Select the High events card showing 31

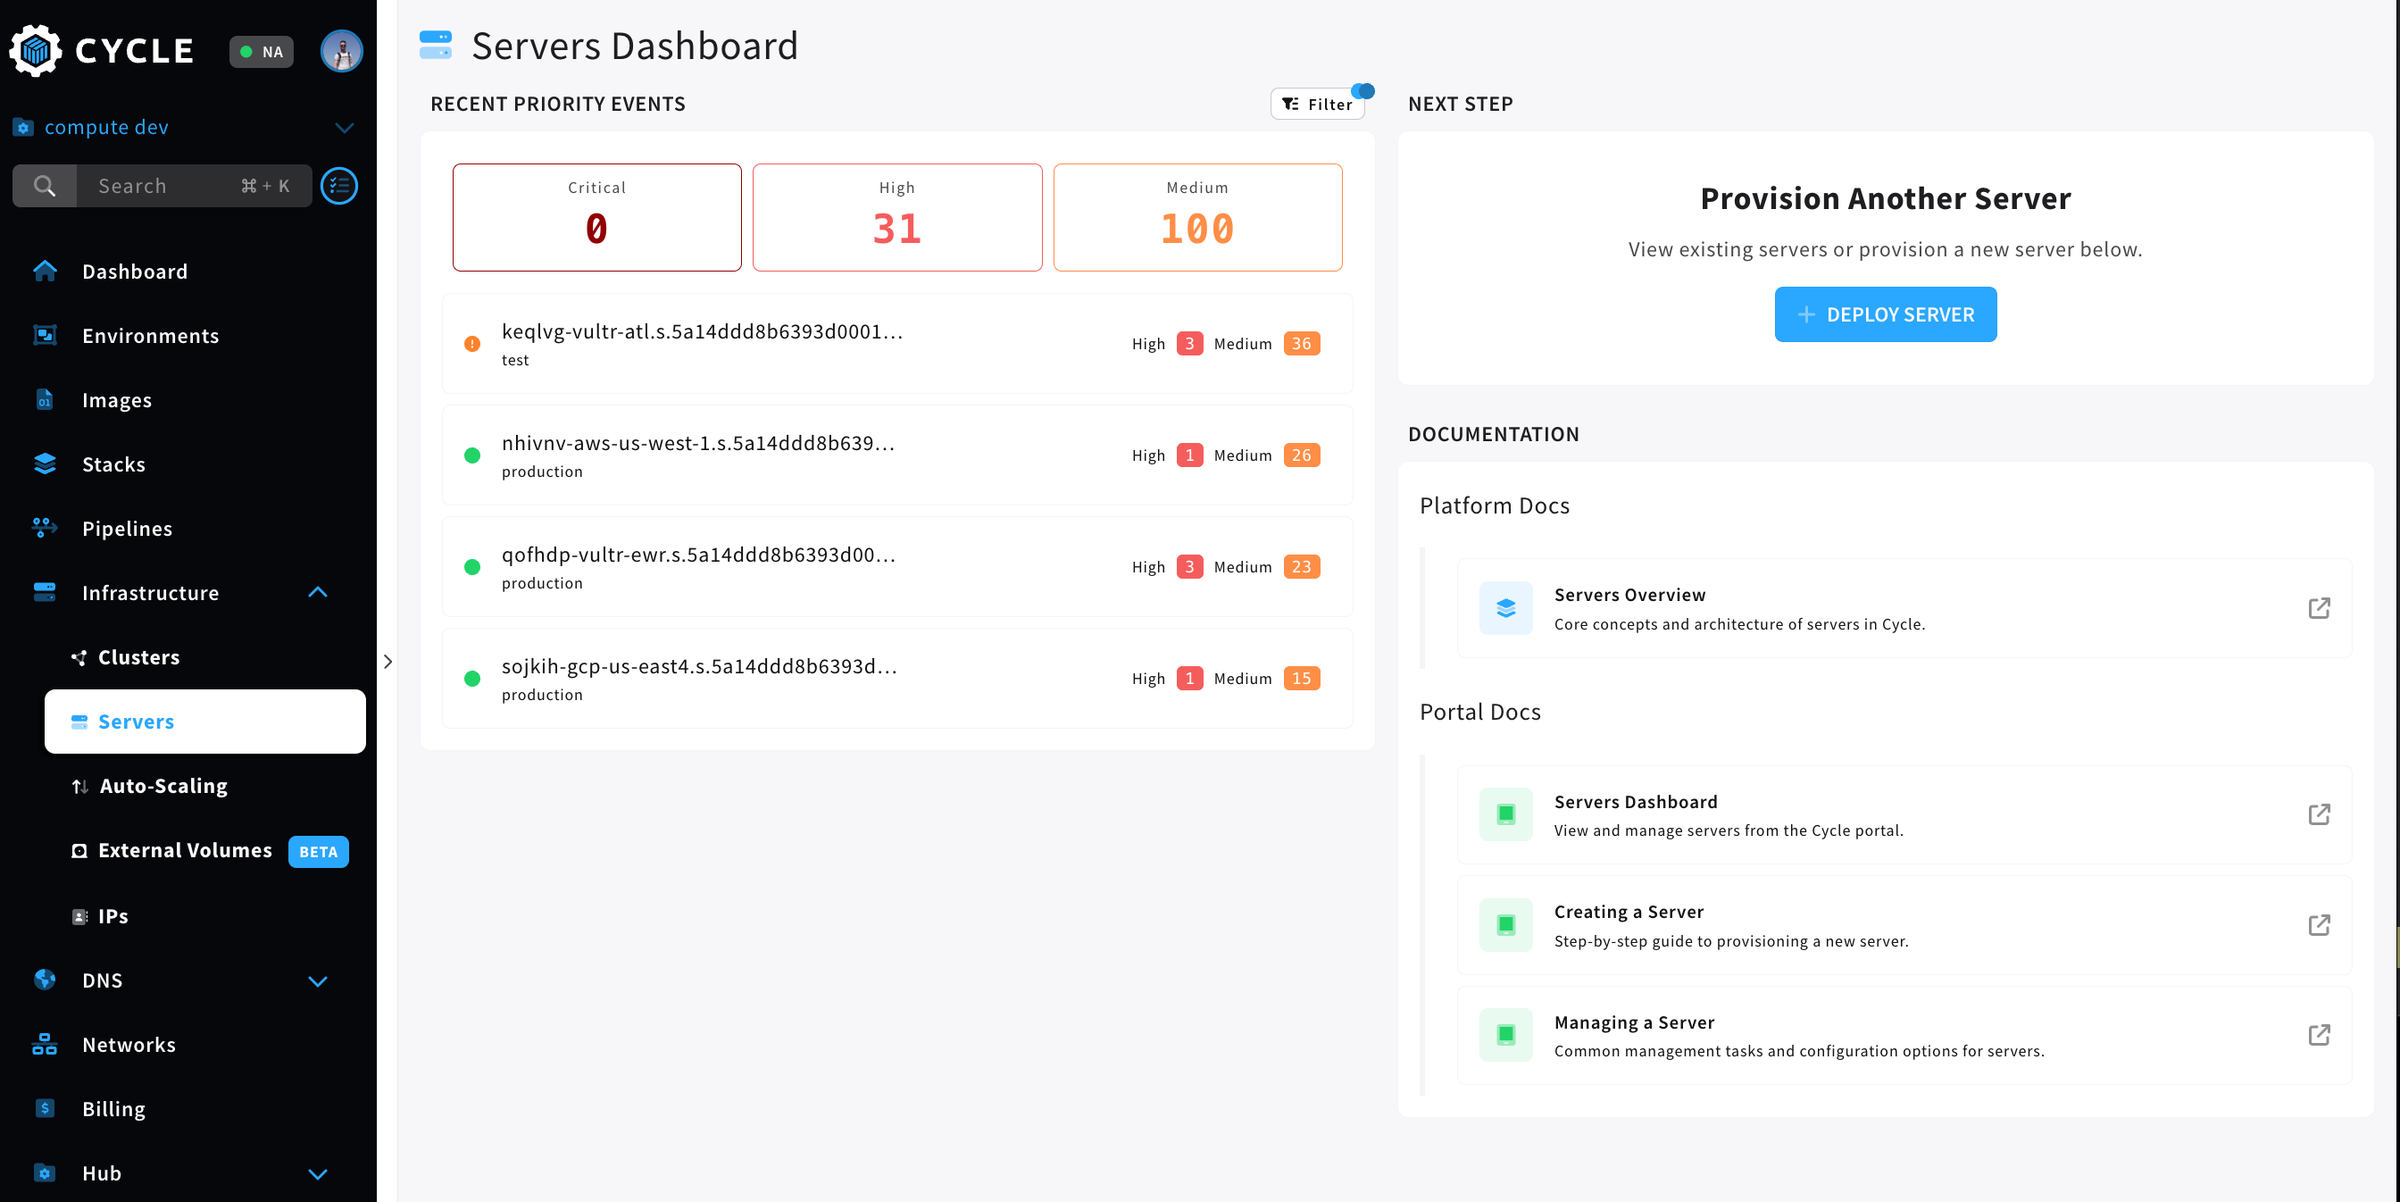click(897, 217)
